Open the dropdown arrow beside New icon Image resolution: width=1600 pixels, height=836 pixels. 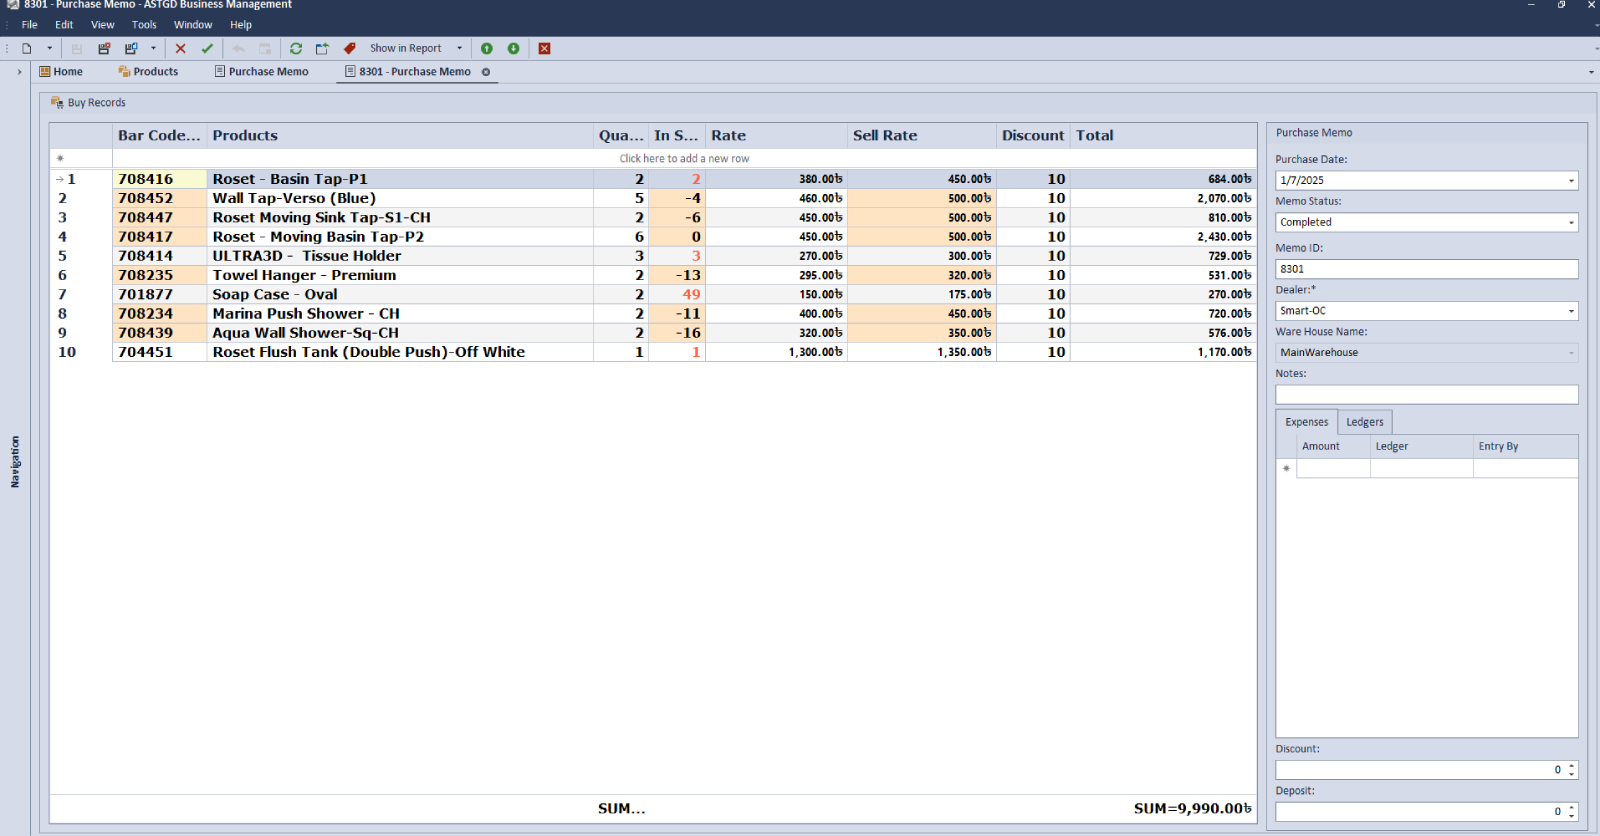click(50, 48)
